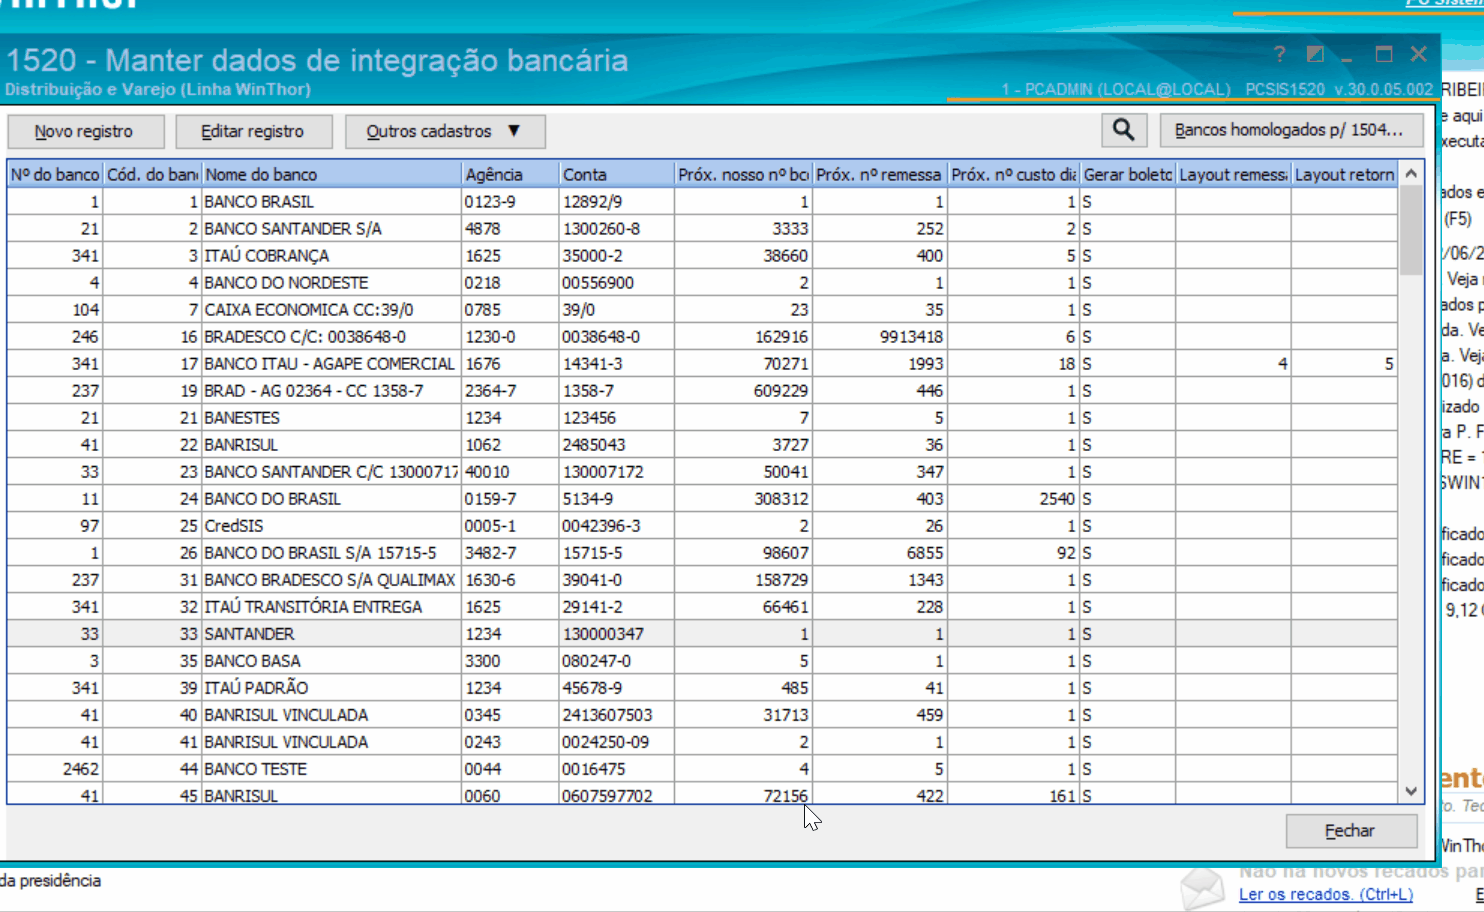Click the magnifier search button
The image size is (1484, 912).
tap(1124, 130)
